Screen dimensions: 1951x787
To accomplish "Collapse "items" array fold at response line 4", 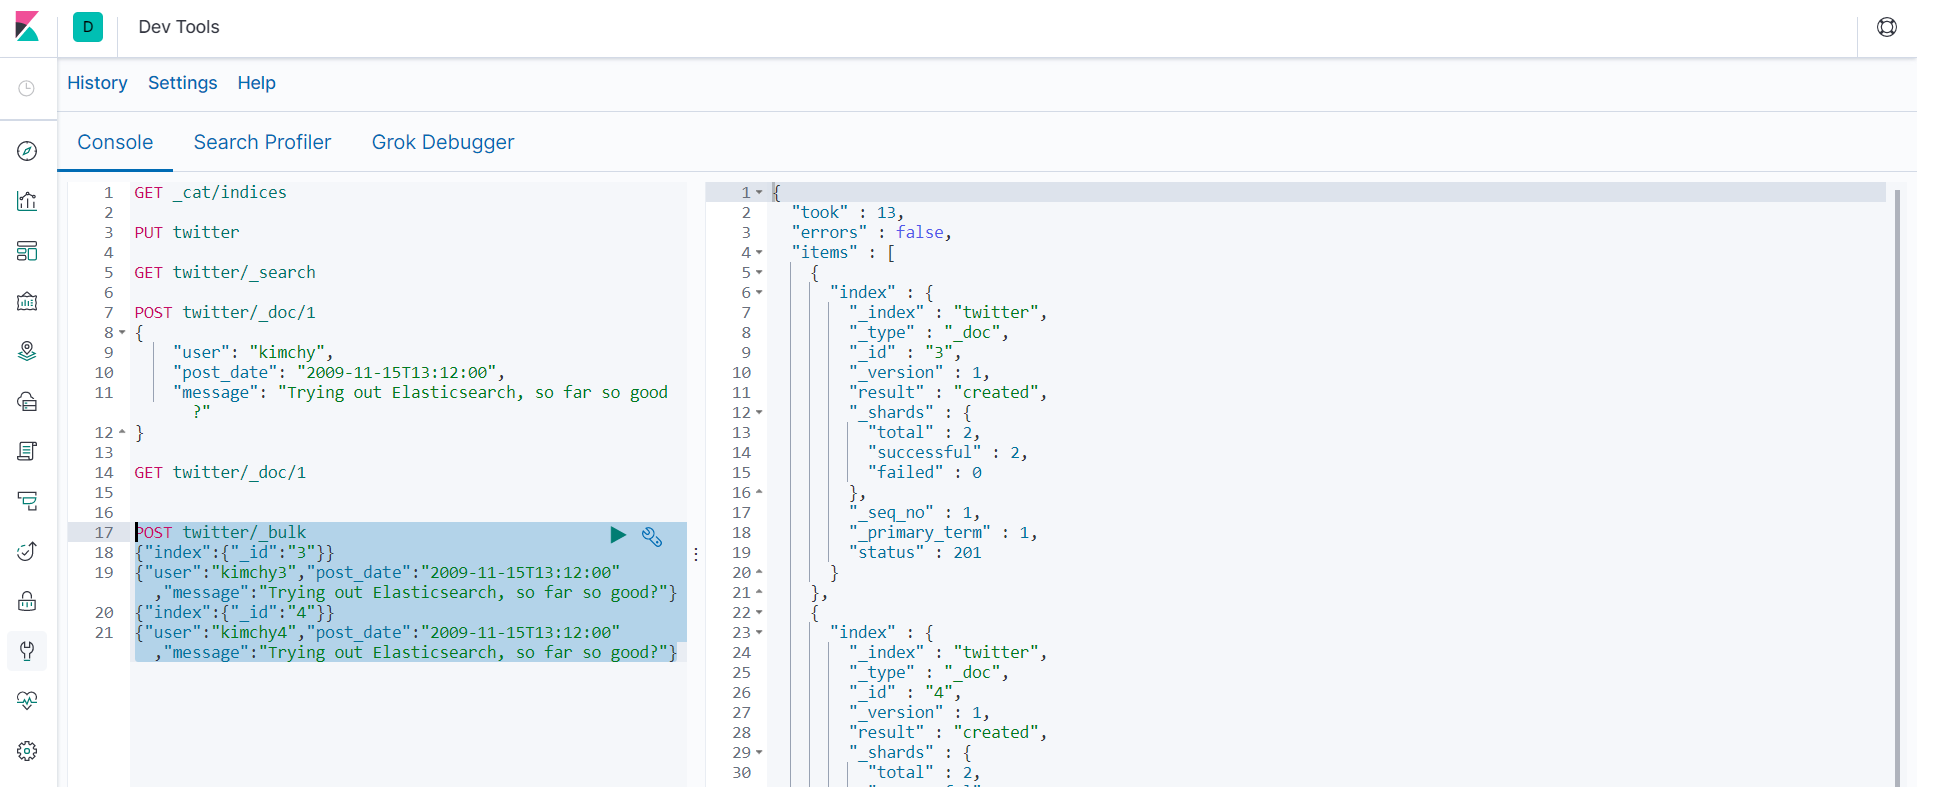I will [759, 252].
